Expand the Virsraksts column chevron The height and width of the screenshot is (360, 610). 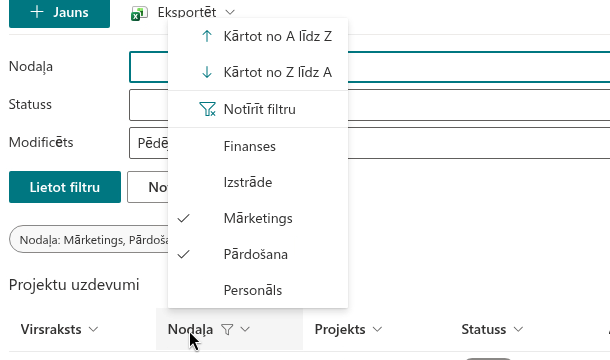pyautogui.click(x=93, y=329)
